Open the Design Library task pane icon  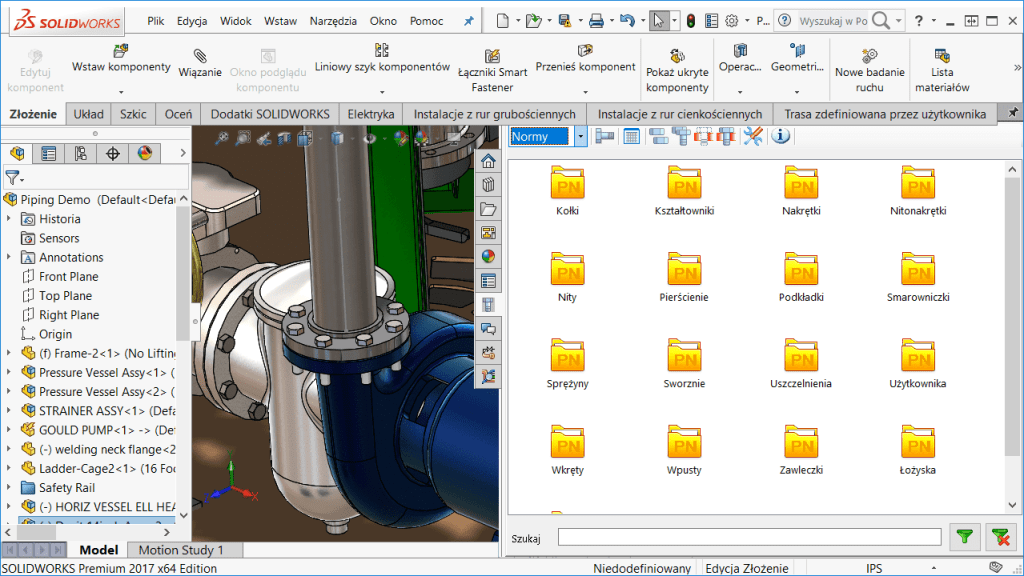pyautogui.click(x=488, y=185)
